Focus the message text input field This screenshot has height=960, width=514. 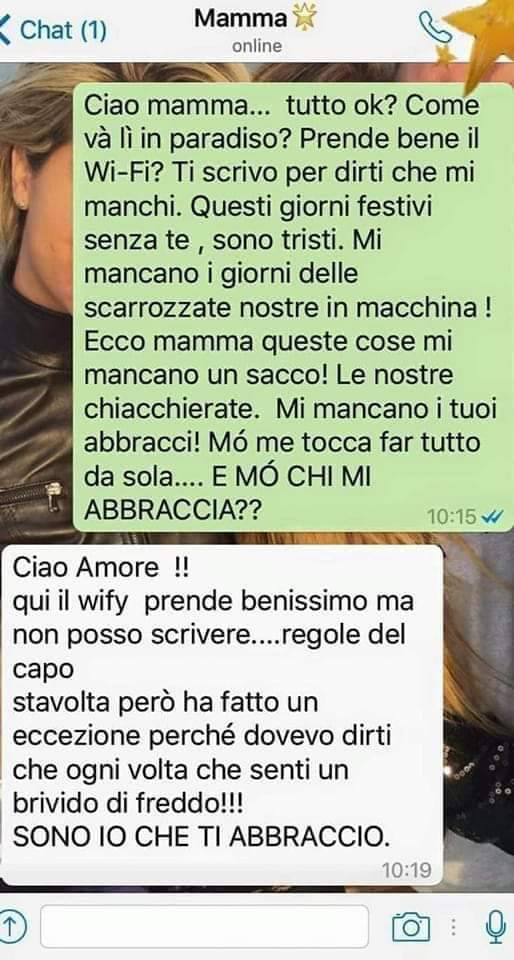(x=204, y=926)
